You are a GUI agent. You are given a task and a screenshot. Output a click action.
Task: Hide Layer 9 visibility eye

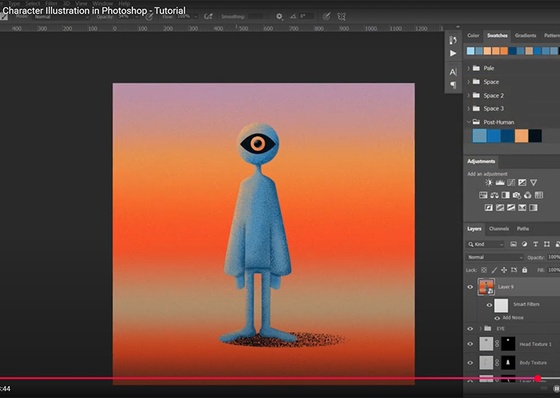[x=470, y=287]
